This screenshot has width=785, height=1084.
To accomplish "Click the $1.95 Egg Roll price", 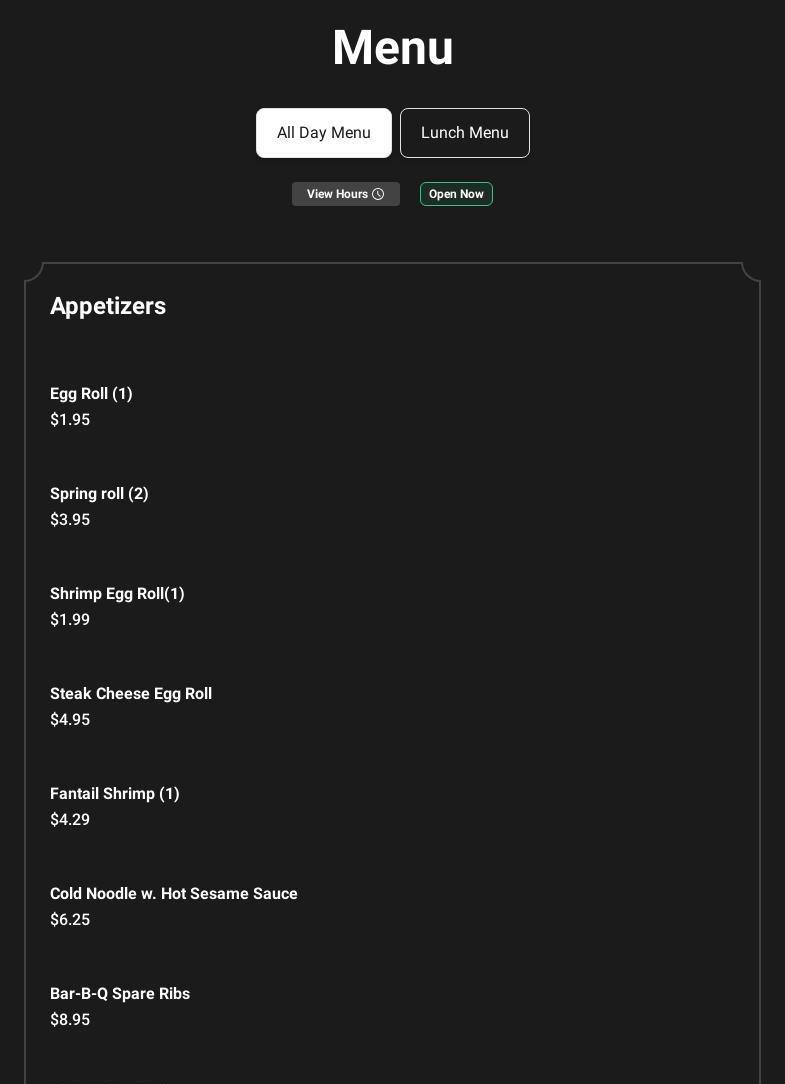I will point(70,420).
